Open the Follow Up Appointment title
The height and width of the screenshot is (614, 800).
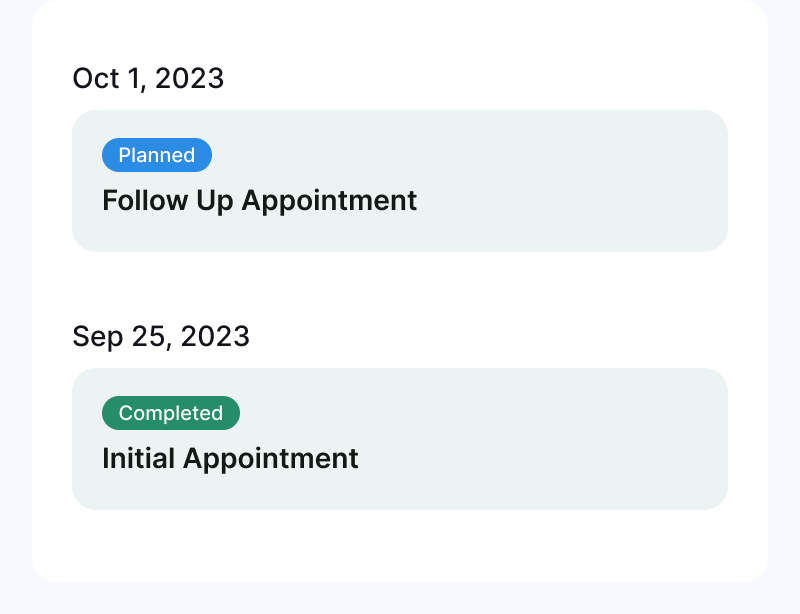[x=259, y=200]
